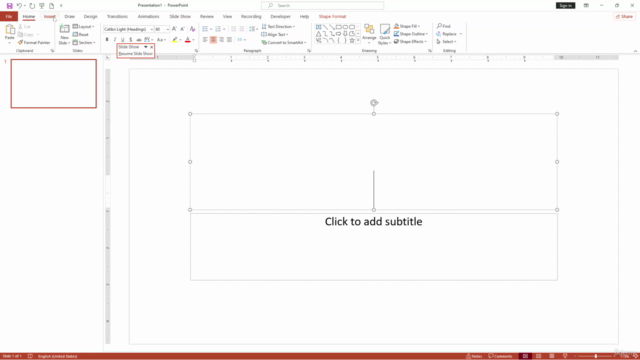The height and width of the screenshot is (360, 640).
Task: Open the Section dropdown
Action: (x=84, y=42)
